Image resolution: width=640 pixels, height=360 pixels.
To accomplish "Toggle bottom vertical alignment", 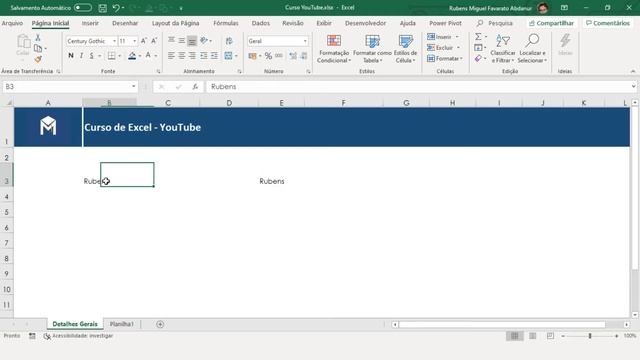I will (192, 41).
